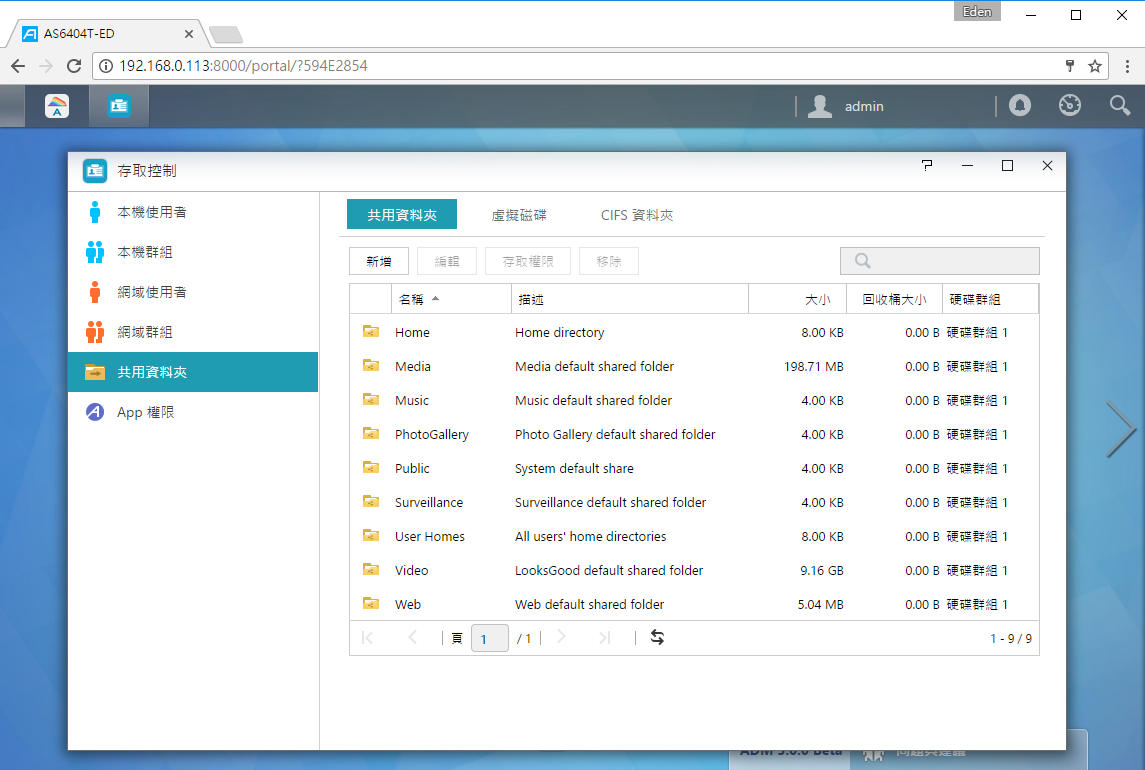Click the page number input box
This screenshot has height=770, width=1145.
tap(490, 639)
